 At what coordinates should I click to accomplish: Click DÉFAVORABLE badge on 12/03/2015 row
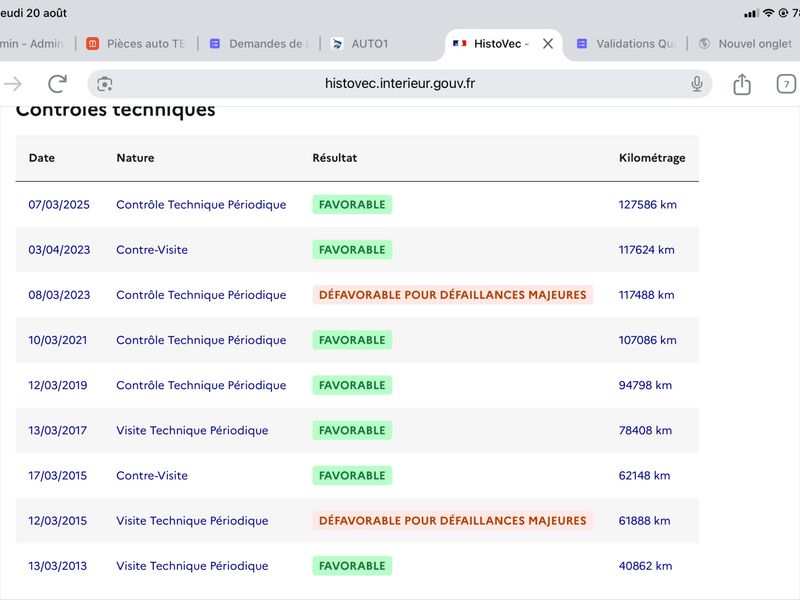pos(453,520)
